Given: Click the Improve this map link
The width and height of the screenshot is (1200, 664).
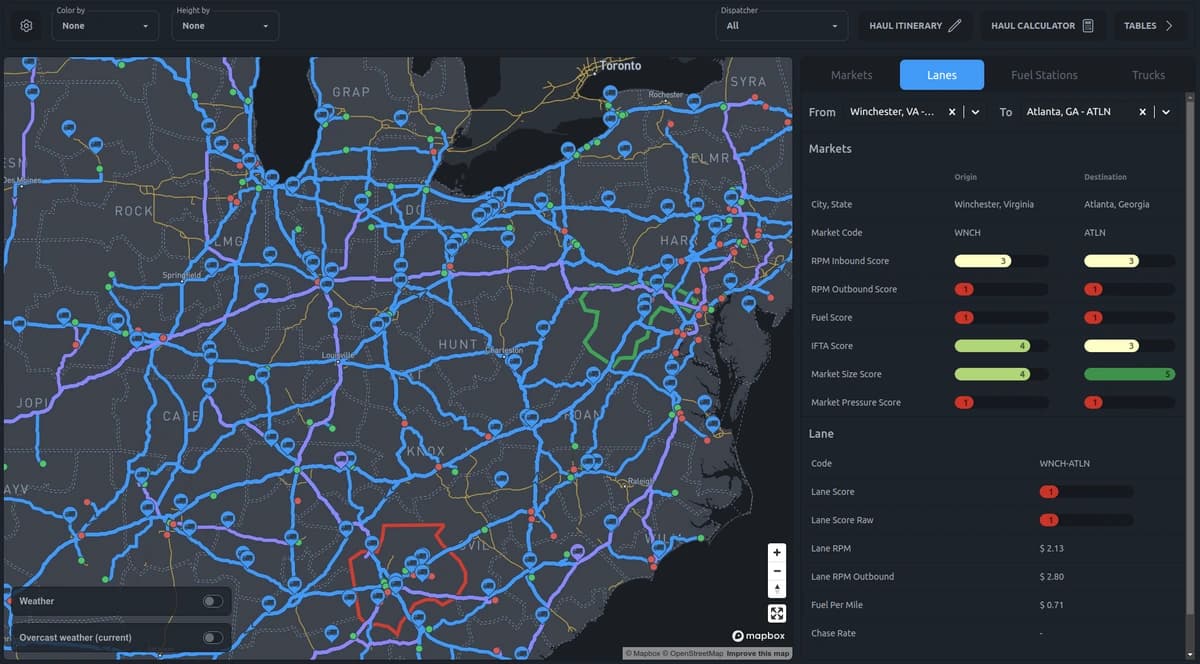Looking at the screenshot, I should 758,654.
